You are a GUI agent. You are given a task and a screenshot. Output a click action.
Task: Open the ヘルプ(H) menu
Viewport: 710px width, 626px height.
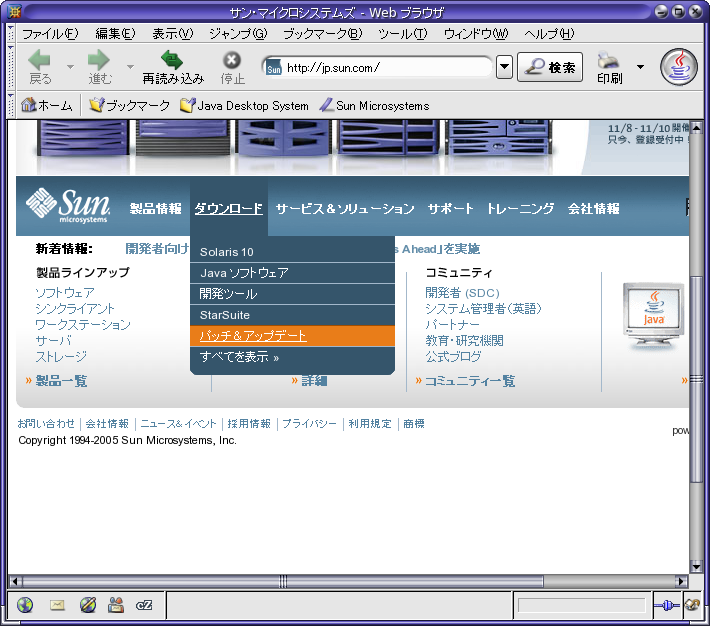pos(549,34)
